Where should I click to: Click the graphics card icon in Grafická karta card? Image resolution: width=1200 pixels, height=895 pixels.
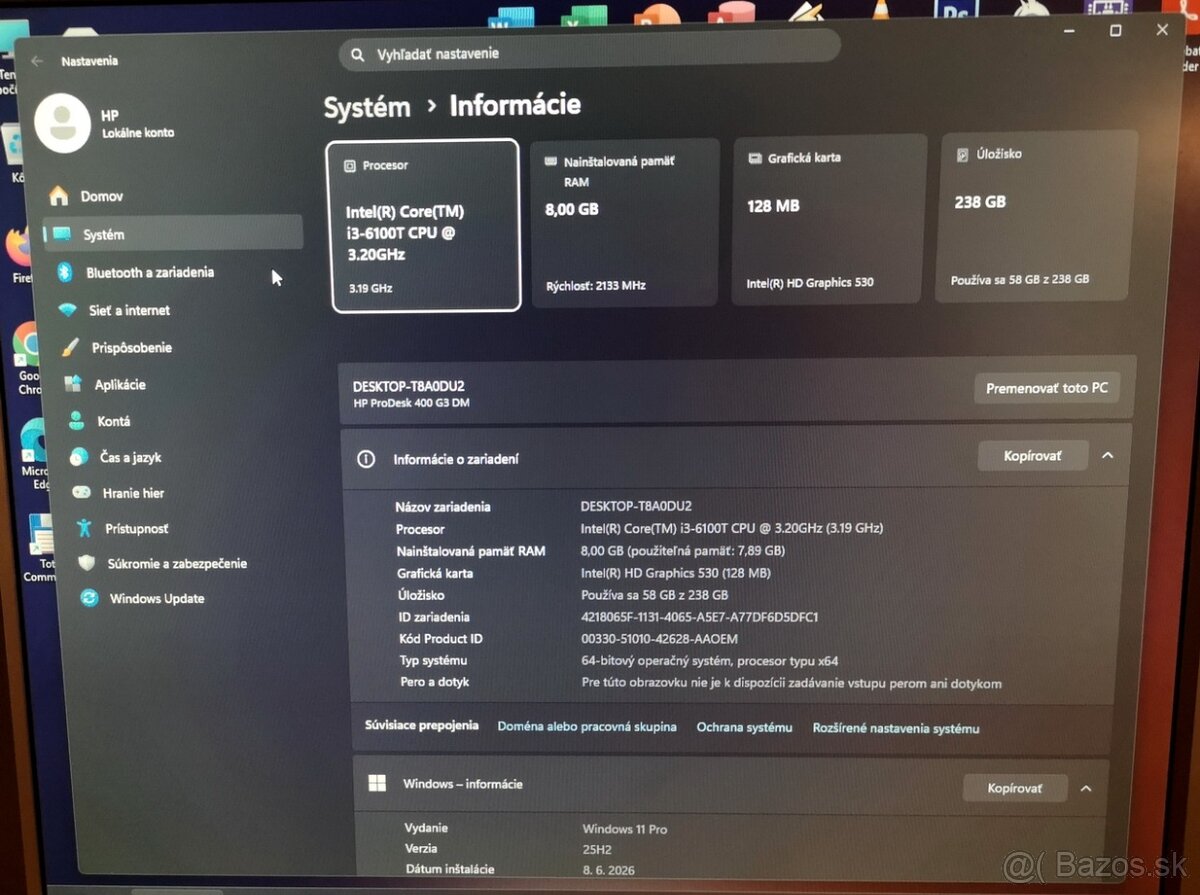tap(755, 158)
